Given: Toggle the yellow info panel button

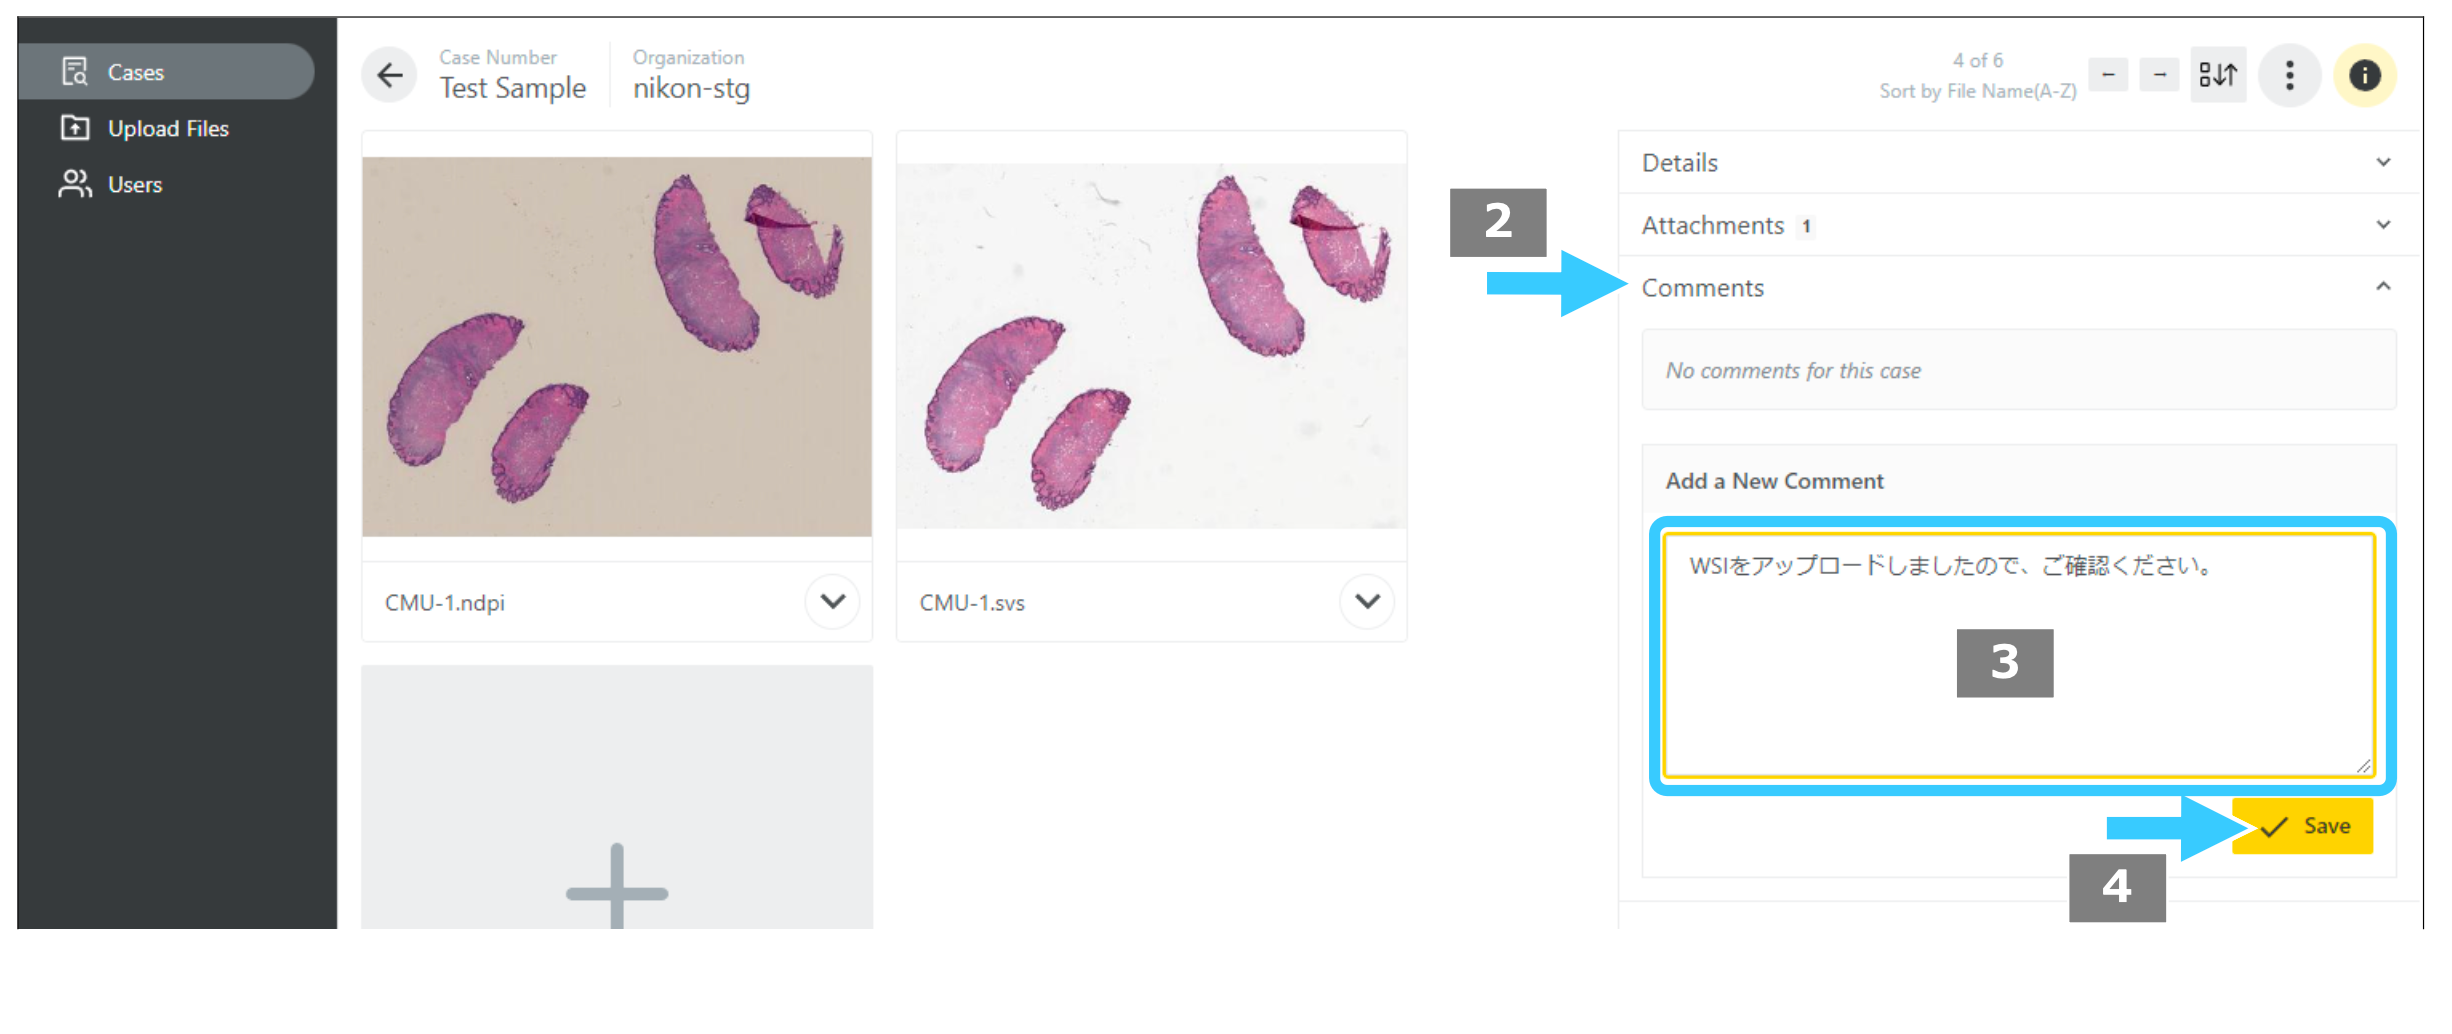Looking at the screenshot, I should tap(2364, 74).
